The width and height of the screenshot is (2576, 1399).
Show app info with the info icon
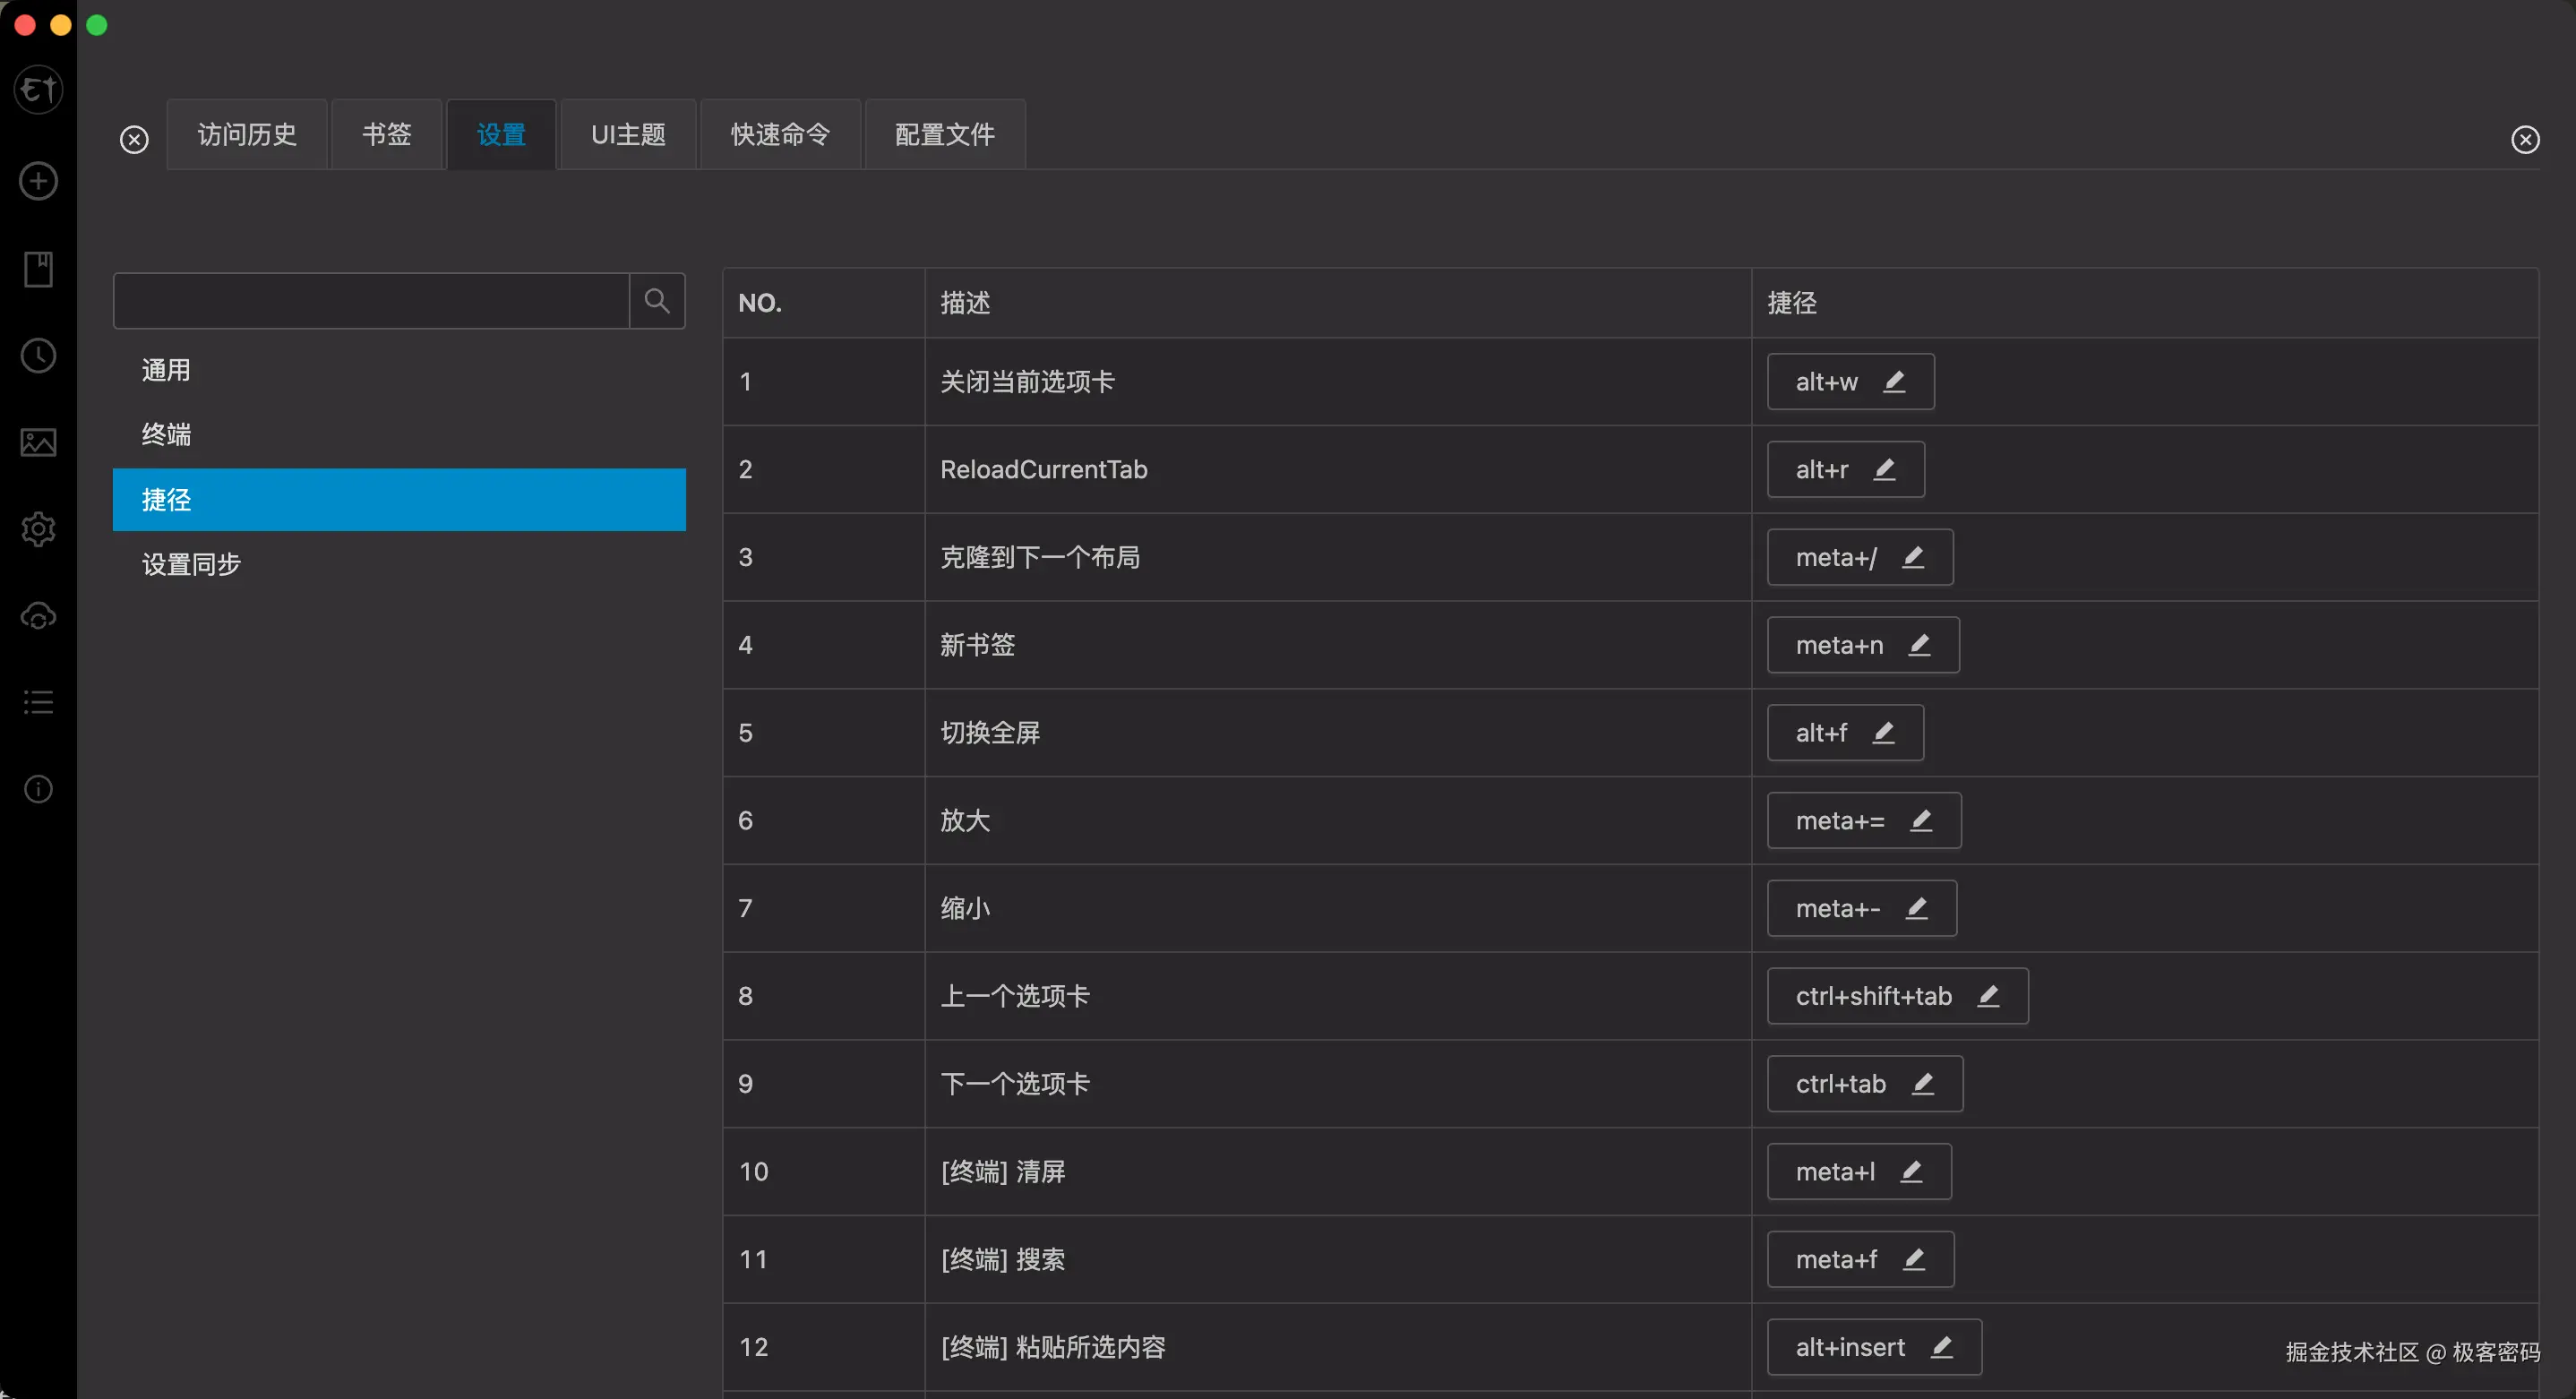click(x=37, y=789)
